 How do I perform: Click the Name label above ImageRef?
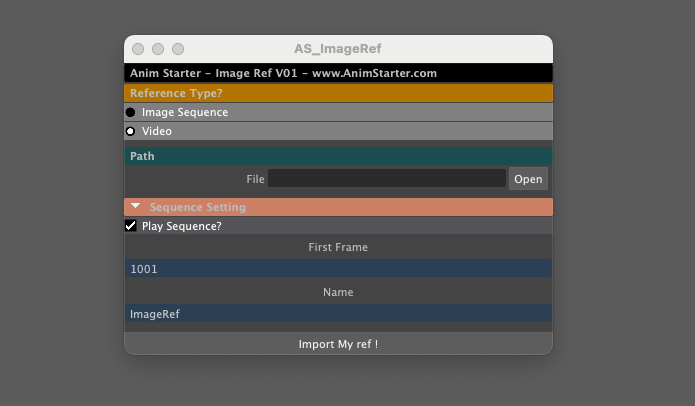[338, 292]
